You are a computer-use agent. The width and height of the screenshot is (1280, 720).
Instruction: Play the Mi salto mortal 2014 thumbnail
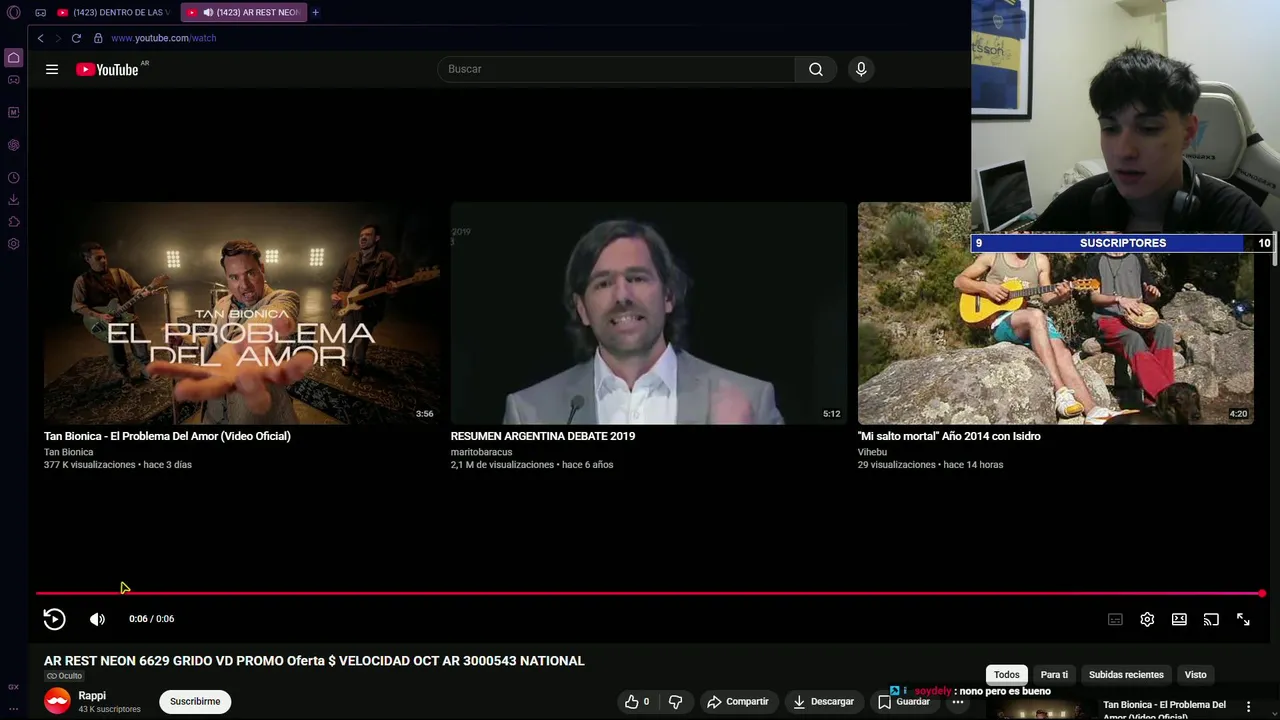tap(1055, 313)
